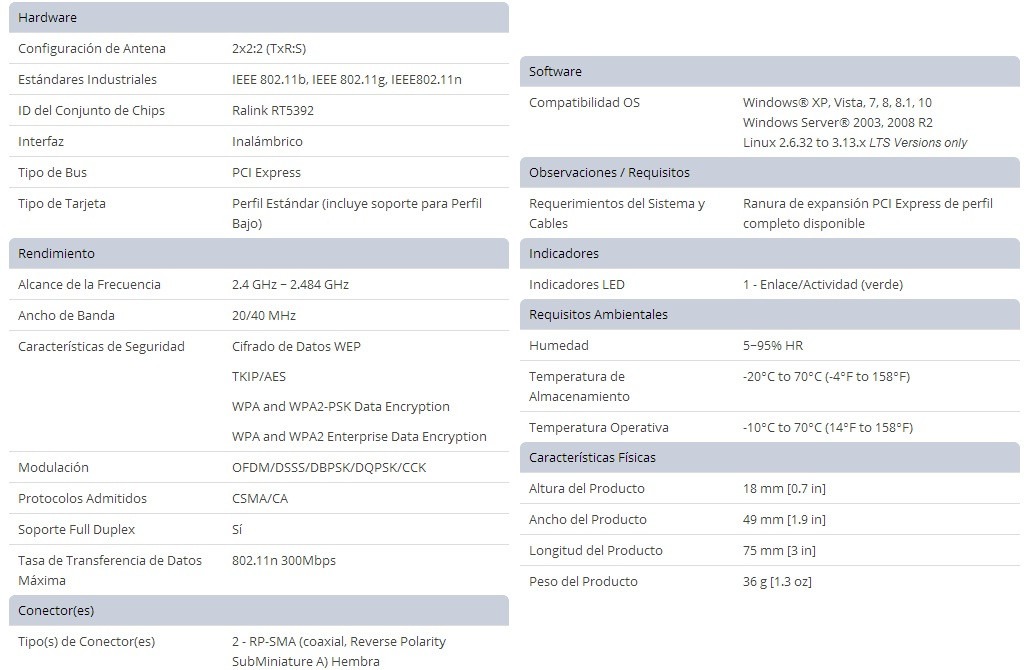Select the Cifrado de Datos WEP entry
This screenshot has height=670, width=1028.
[x=296, y=346]
